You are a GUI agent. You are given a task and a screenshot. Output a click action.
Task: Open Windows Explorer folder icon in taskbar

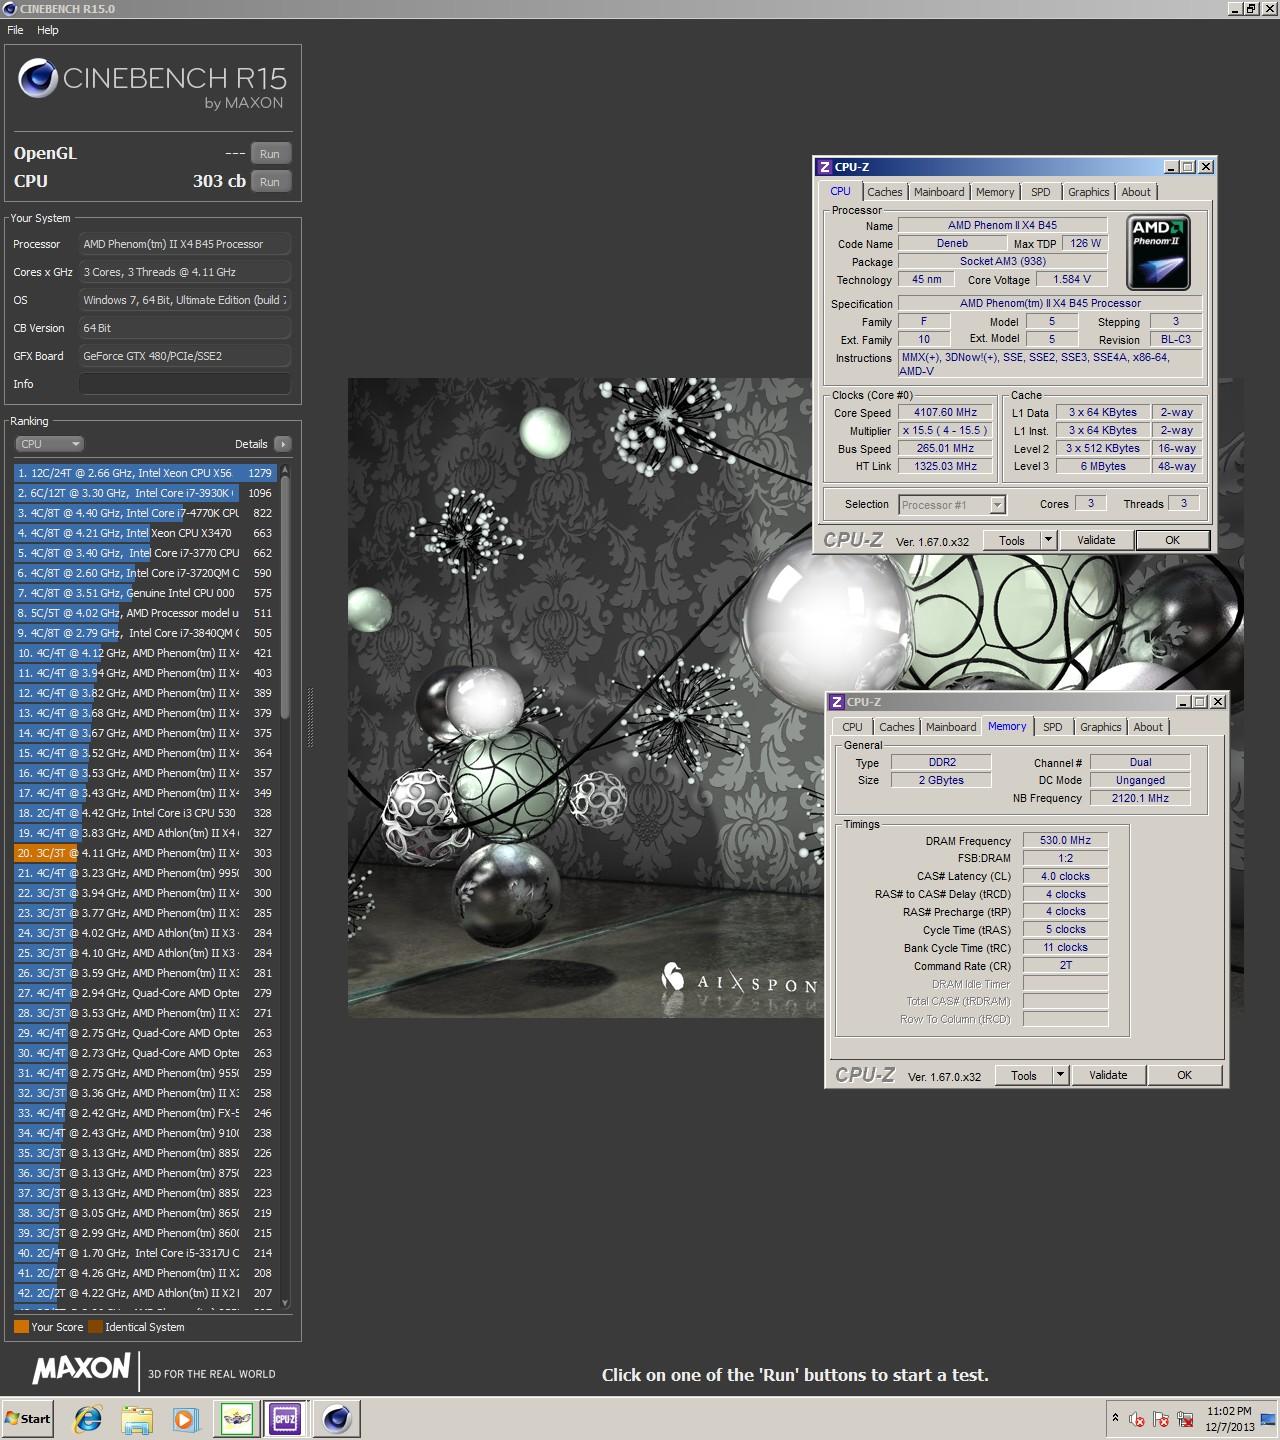[137, 1418]
